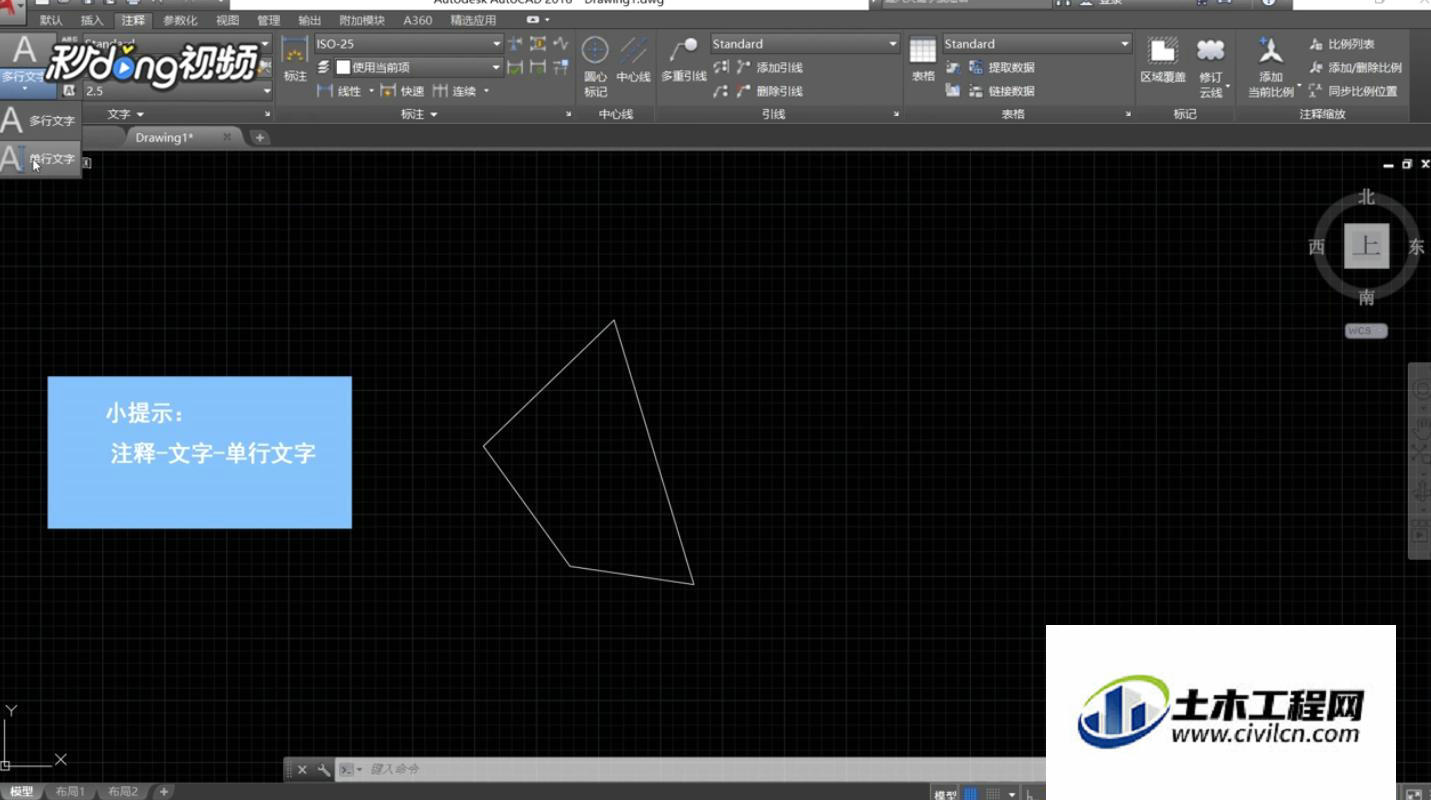The width and height of the screenshot is (1431, 800).
Task: Switch to the 布局1 layout tab
Action: (x=70, y=792)
